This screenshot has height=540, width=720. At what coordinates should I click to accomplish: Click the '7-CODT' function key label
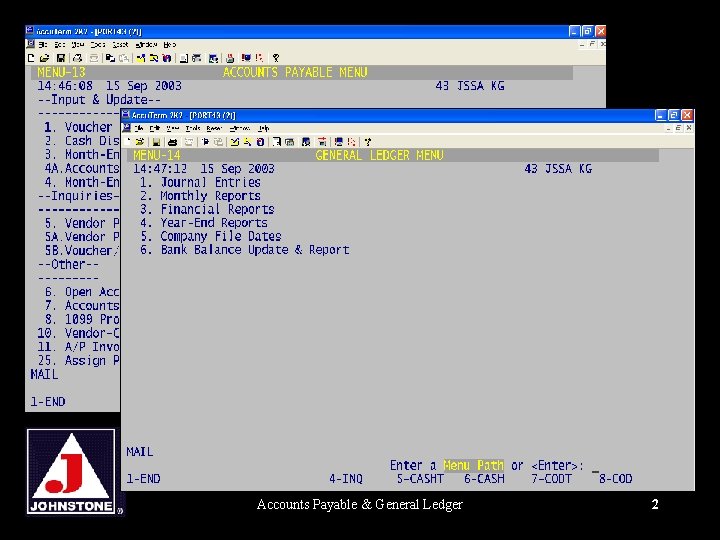pyautogui.click(x=551, y=479)
